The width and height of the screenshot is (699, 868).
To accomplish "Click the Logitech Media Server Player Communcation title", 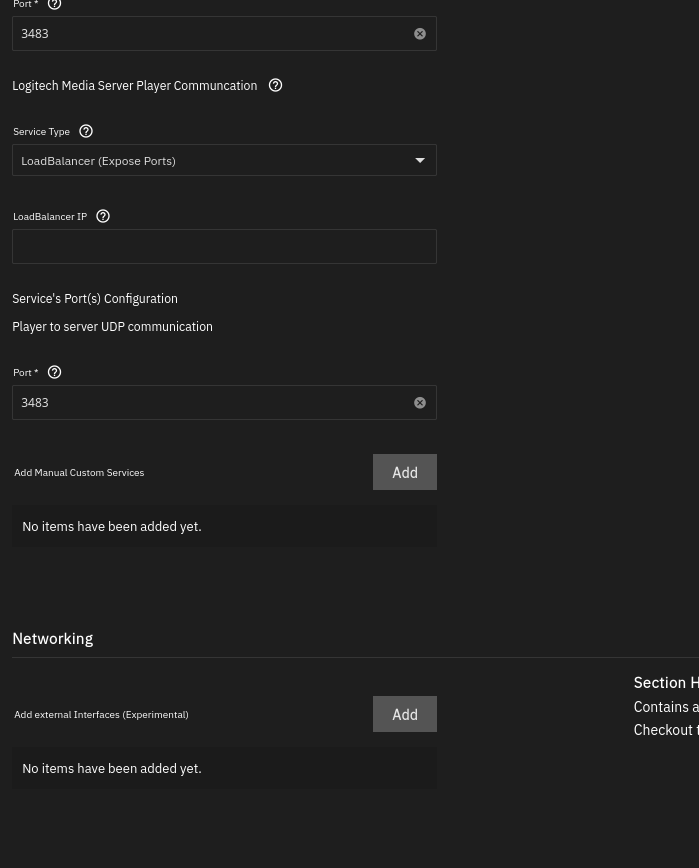I will (134, 86).
